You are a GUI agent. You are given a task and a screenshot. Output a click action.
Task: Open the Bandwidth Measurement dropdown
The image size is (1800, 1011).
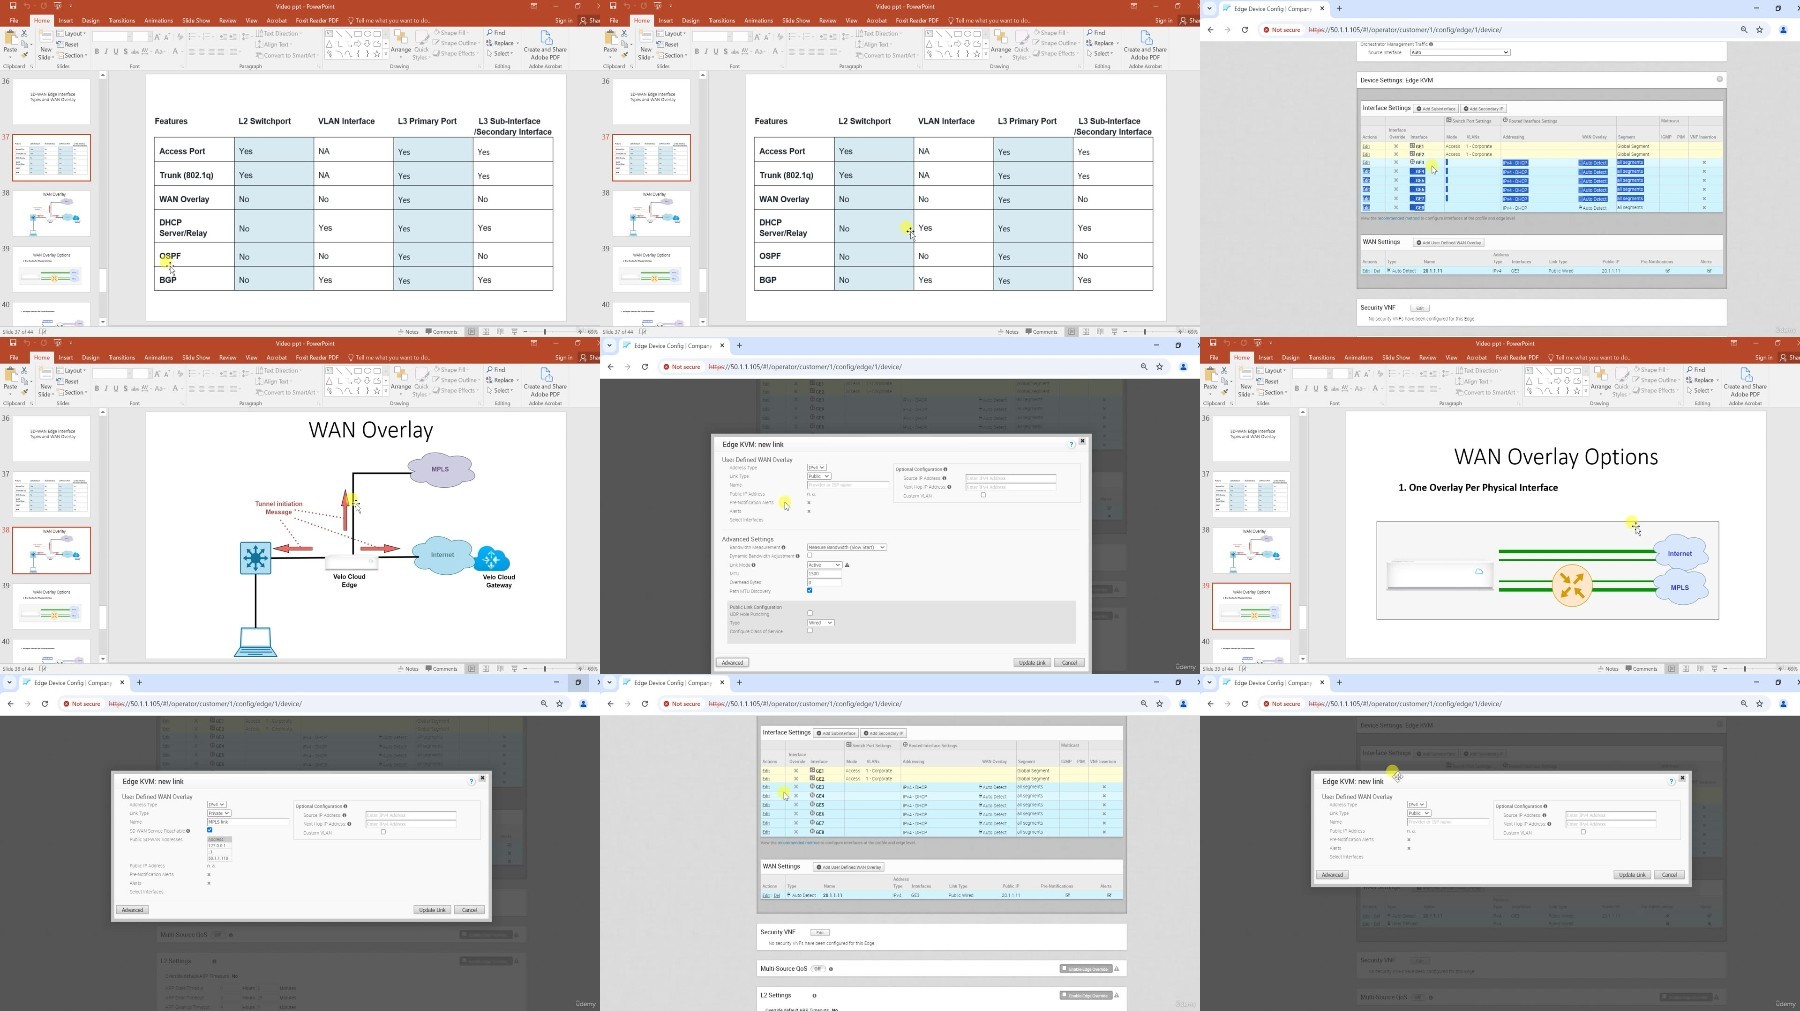coord(847,547)
